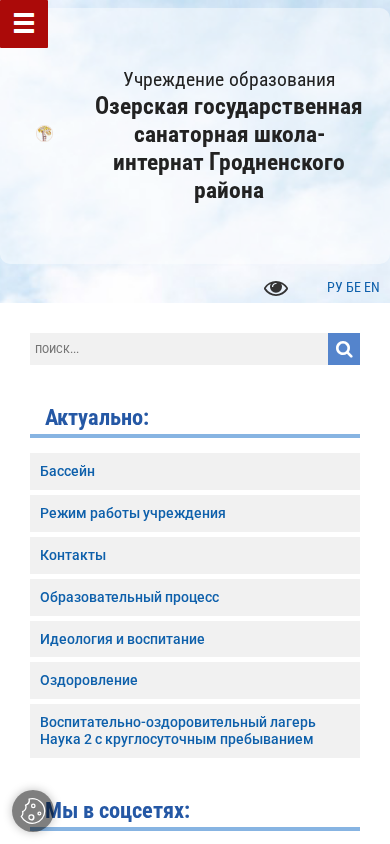390x844 pixels.
Task: Switch language to РУ
Action: [335, 287]
